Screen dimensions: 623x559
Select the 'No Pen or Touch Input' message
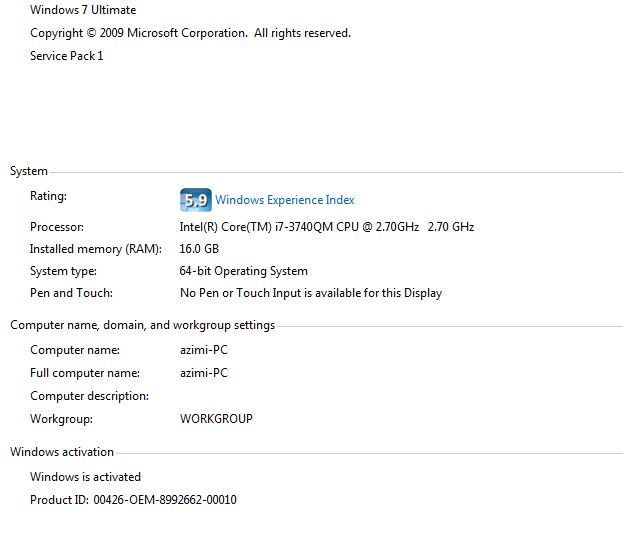(x=311, y=293)
